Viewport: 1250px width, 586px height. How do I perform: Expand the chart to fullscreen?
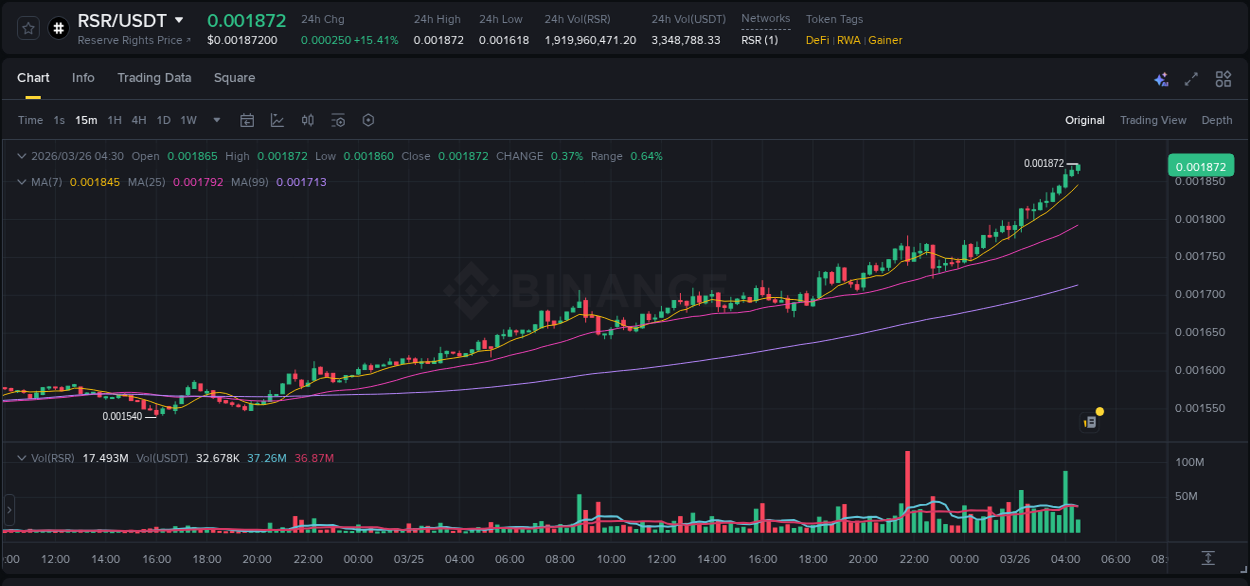(1192, 78)
